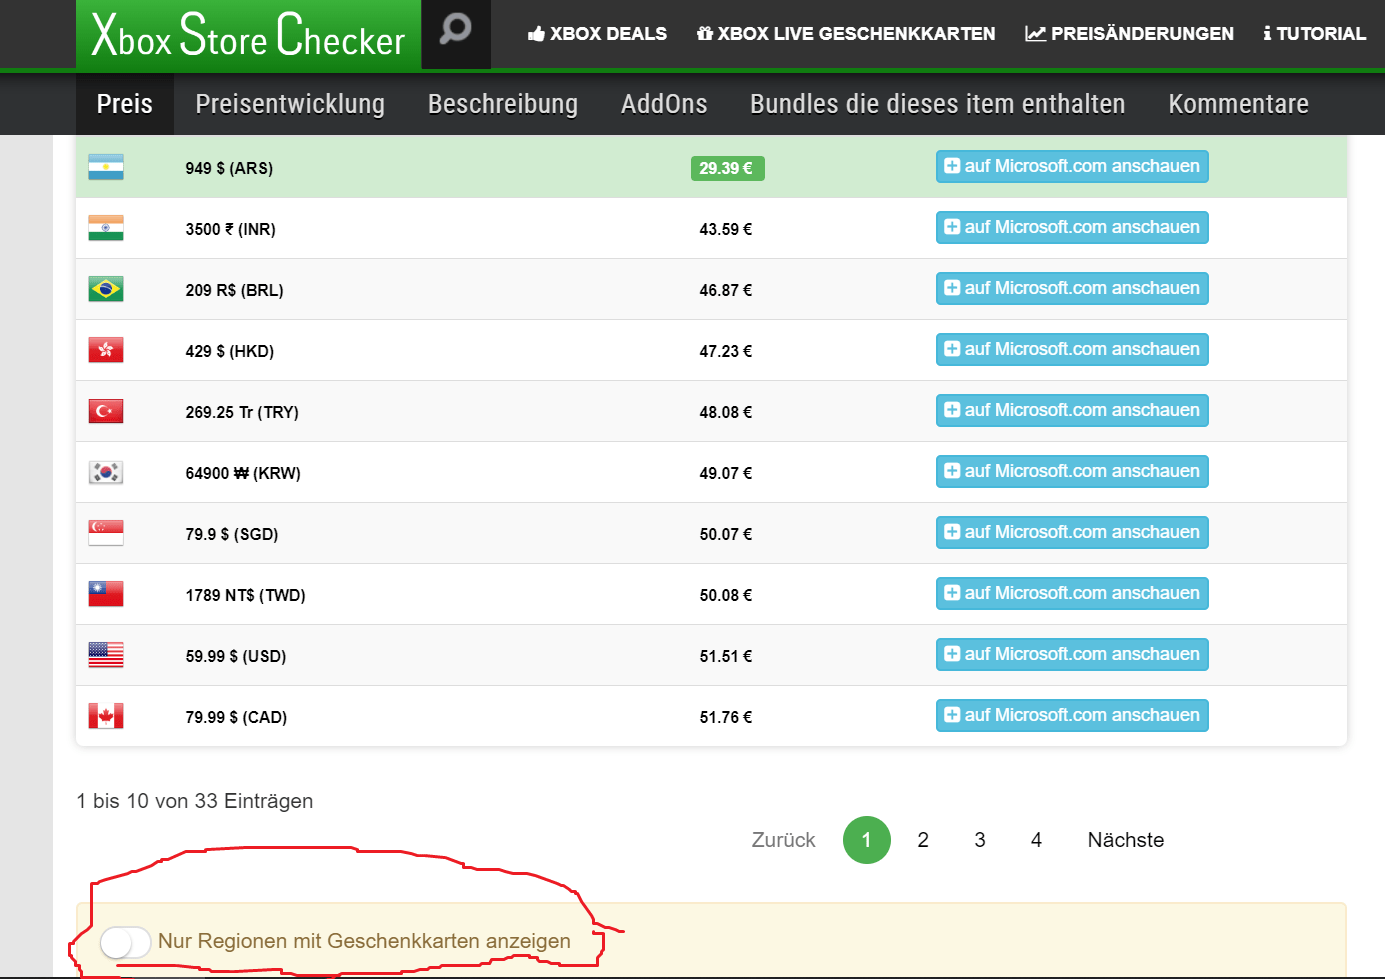Click the Turkey flag icon
This screenshot has height=979, width=1385.
(106, 411)
